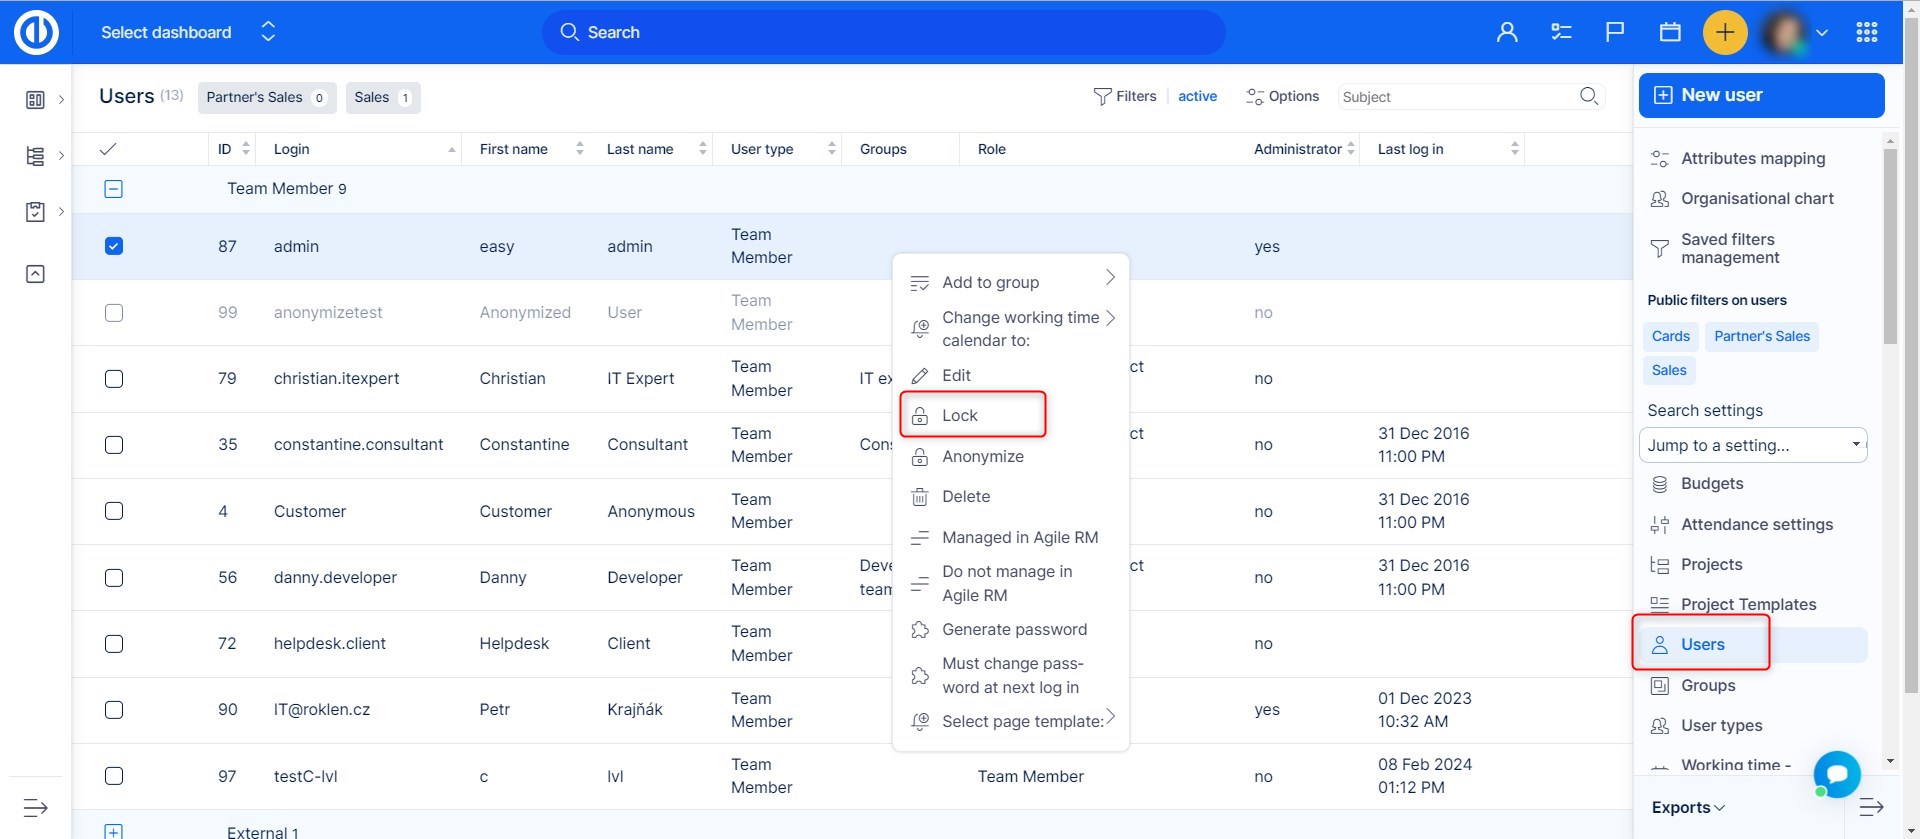
Task: Click the yellow plus quick-add button
Action: point(1724,32)
